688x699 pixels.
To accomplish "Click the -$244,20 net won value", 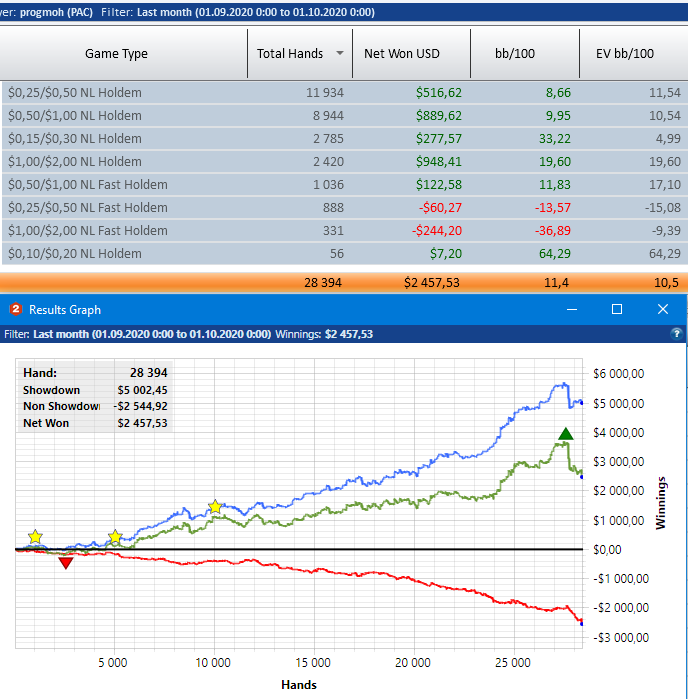I will pyautogui.click(x=437, y=231).
